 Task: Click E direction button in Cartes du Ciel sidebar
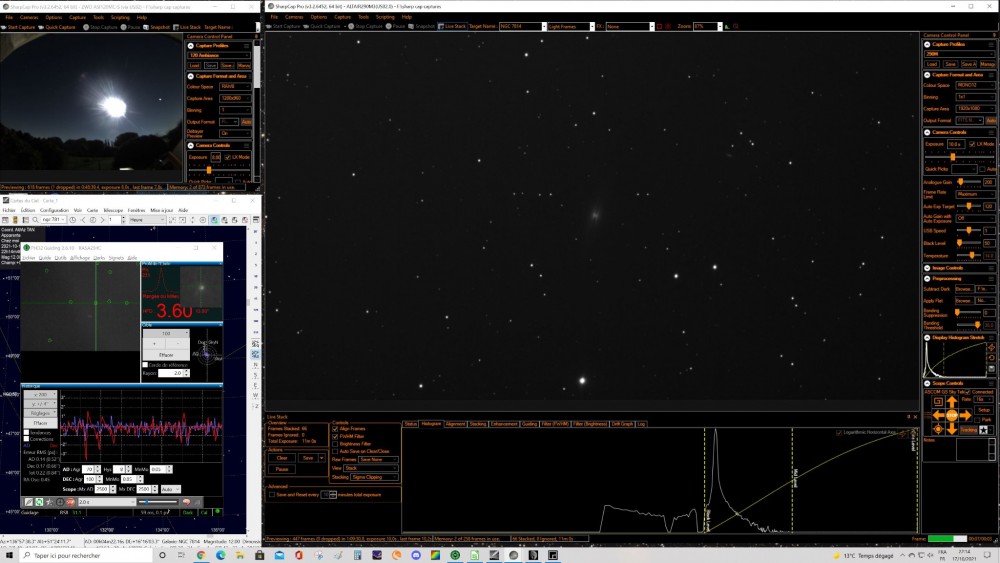click(255, 386)
